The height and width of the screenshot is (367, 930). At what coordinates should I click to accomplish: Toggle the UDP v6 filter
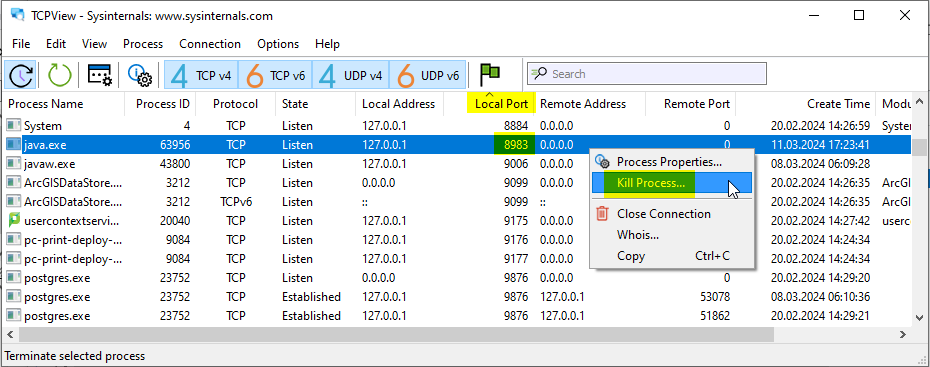(427, 75)
